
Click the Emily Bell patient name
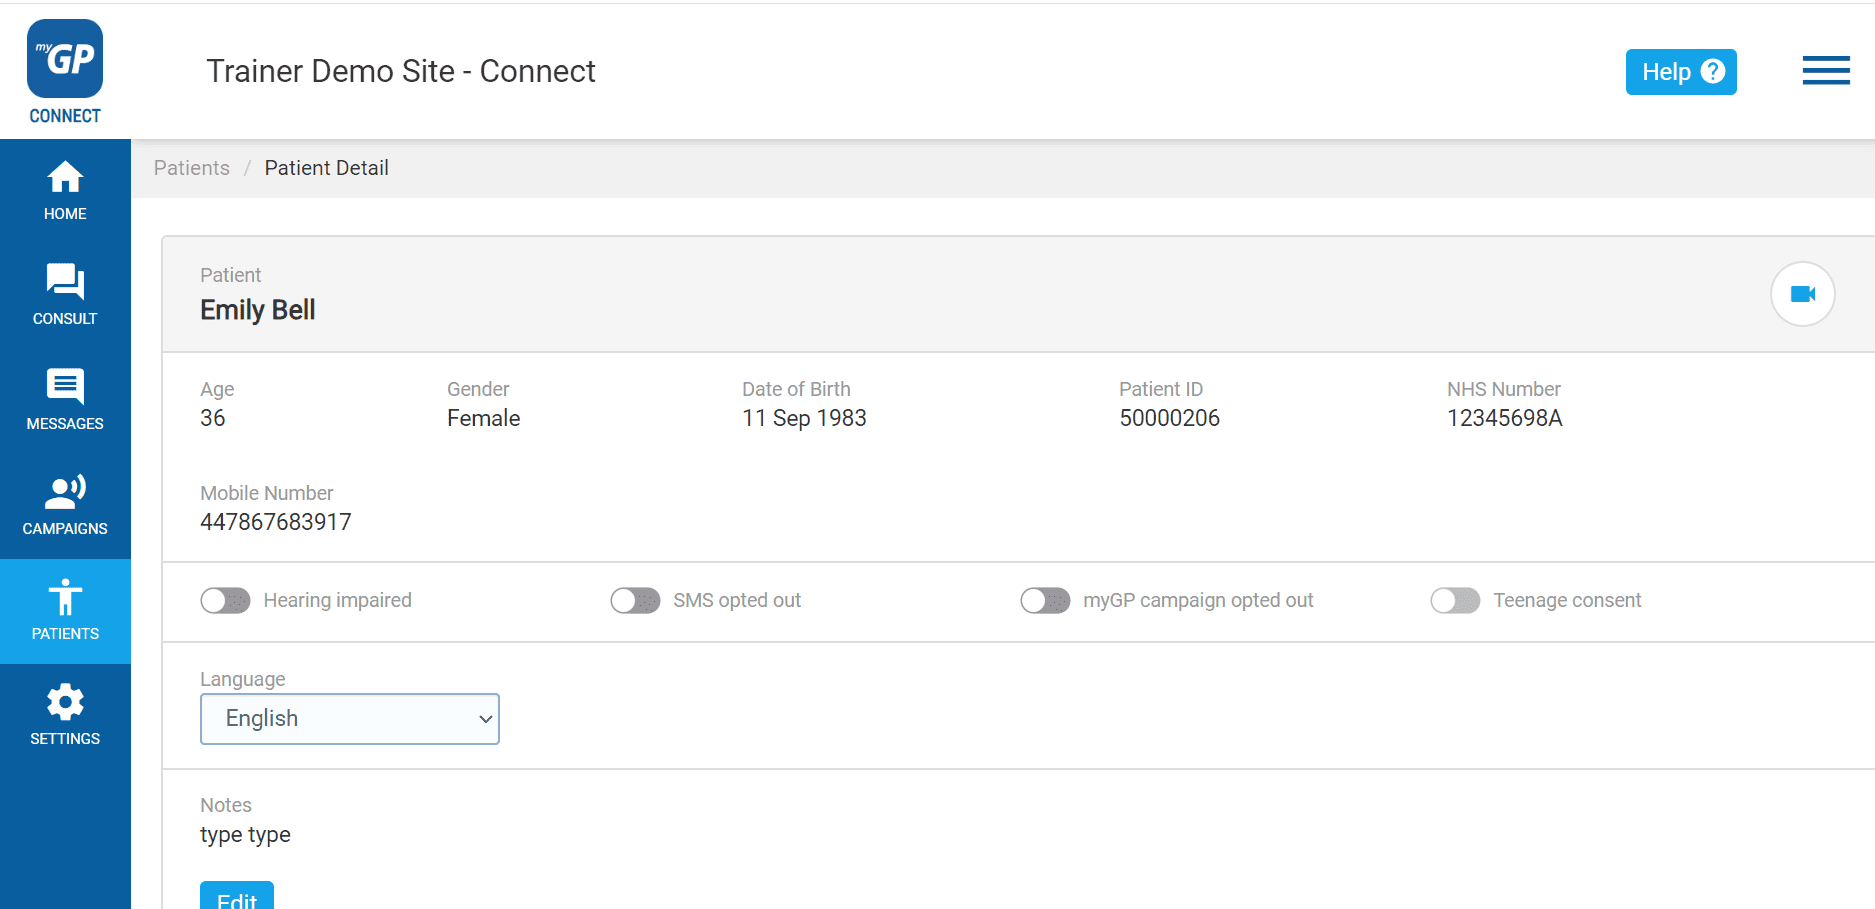point(258,310)
